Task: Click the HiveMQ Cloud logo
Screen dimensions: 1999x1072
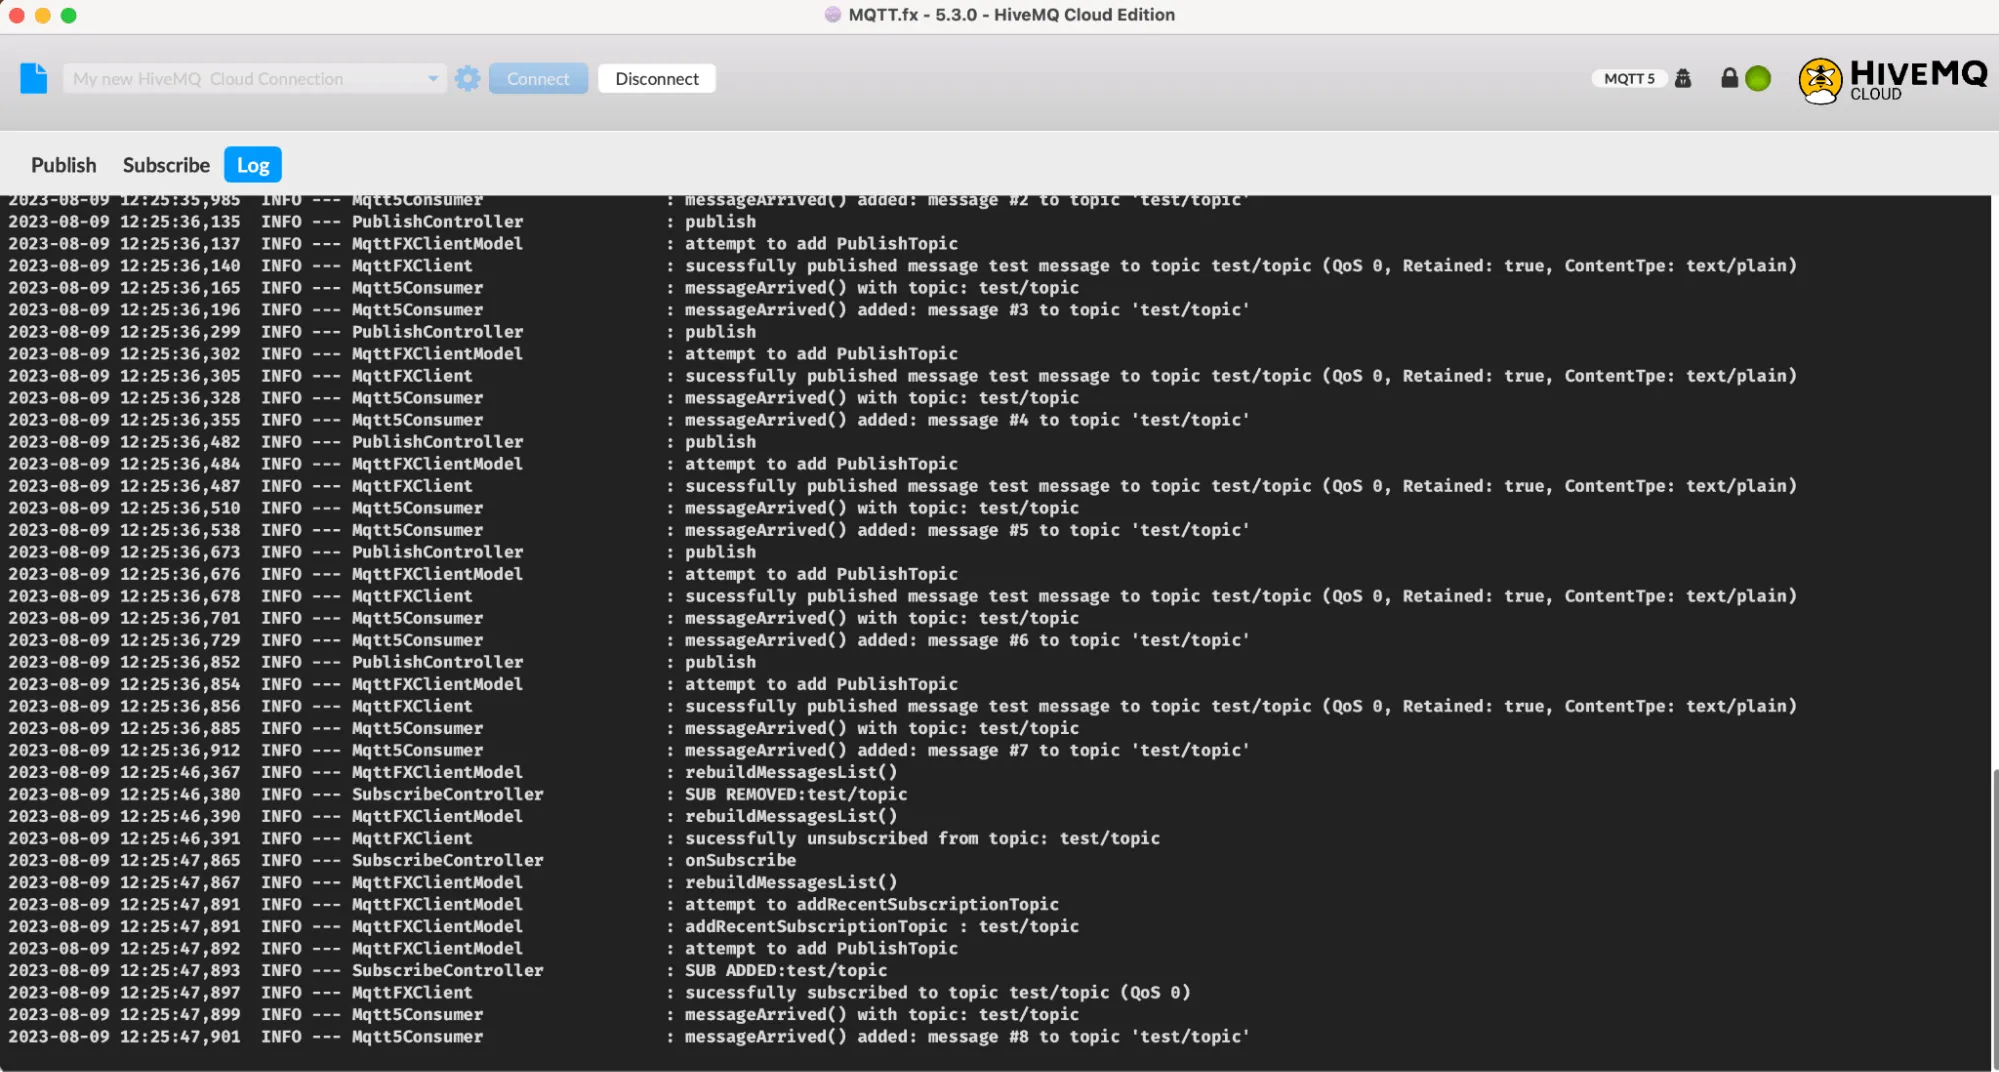Action: click(1892, 80)
